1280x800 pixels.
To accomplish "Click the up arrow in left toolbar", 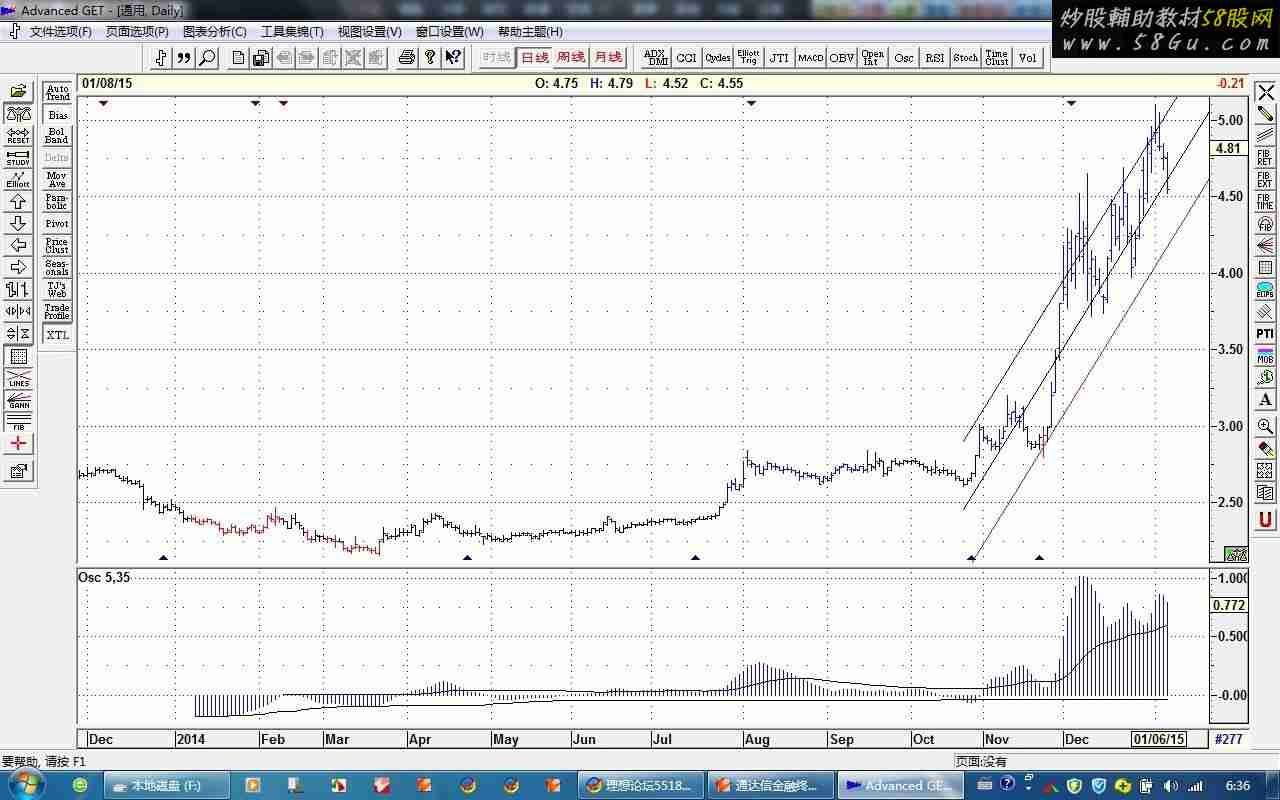I will [18, 202].
